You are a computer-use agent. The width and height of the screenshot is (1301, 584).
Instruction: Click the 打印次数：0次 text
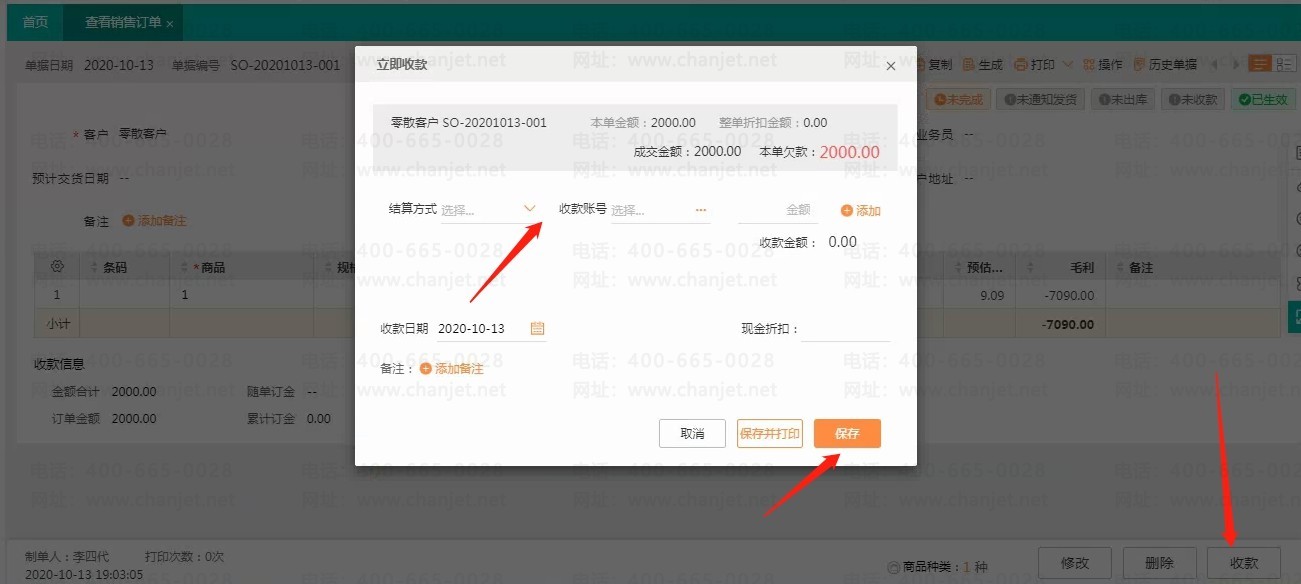[185, 556]
